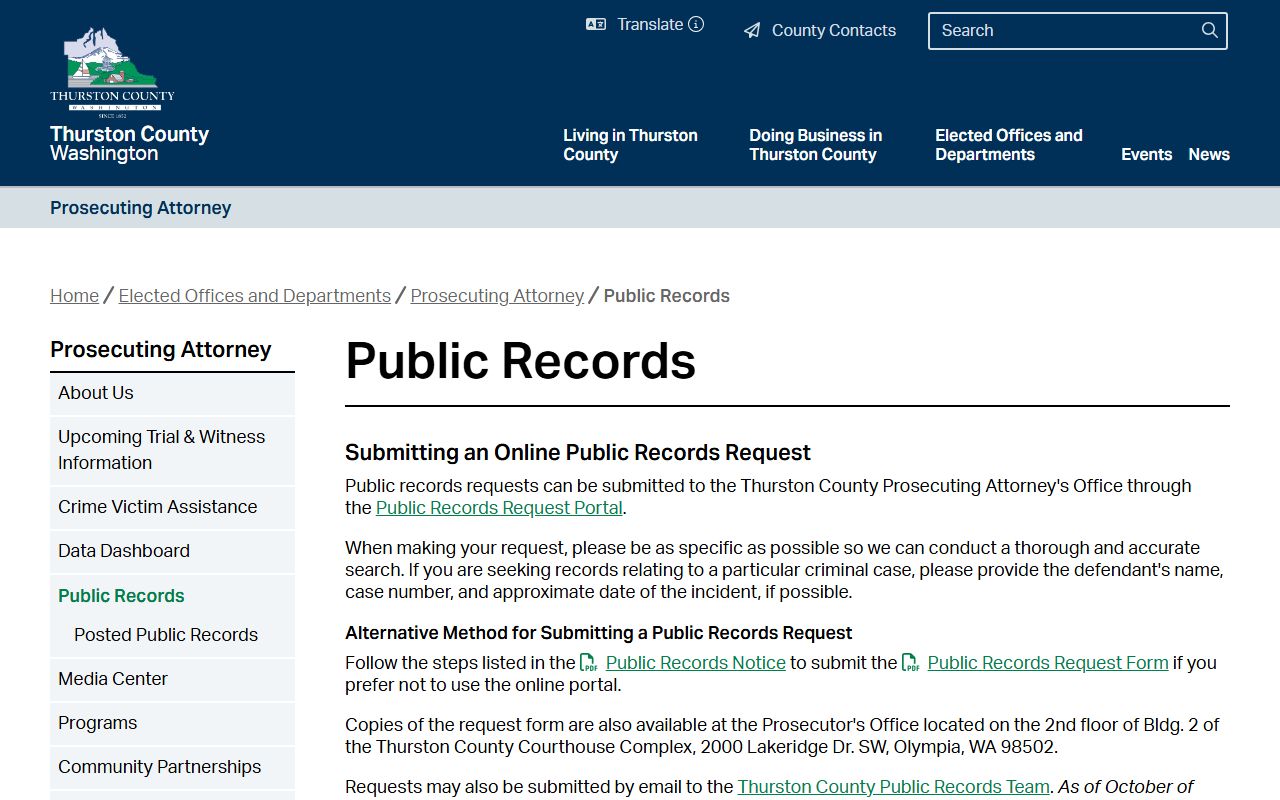Open Media Center sidebar item

click(172, 679)
